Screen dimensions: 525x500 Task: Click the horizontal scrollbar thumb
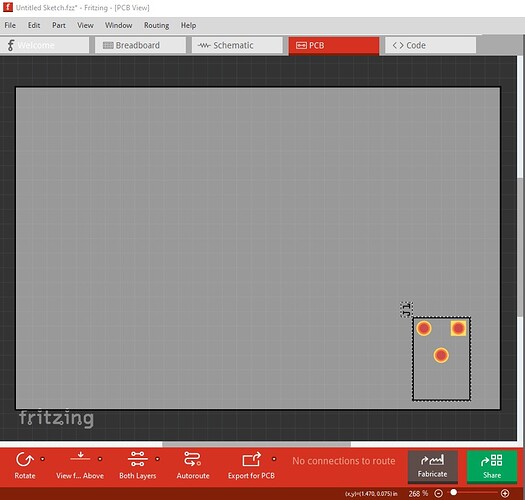pyautogui.click(x=256, y=444)
